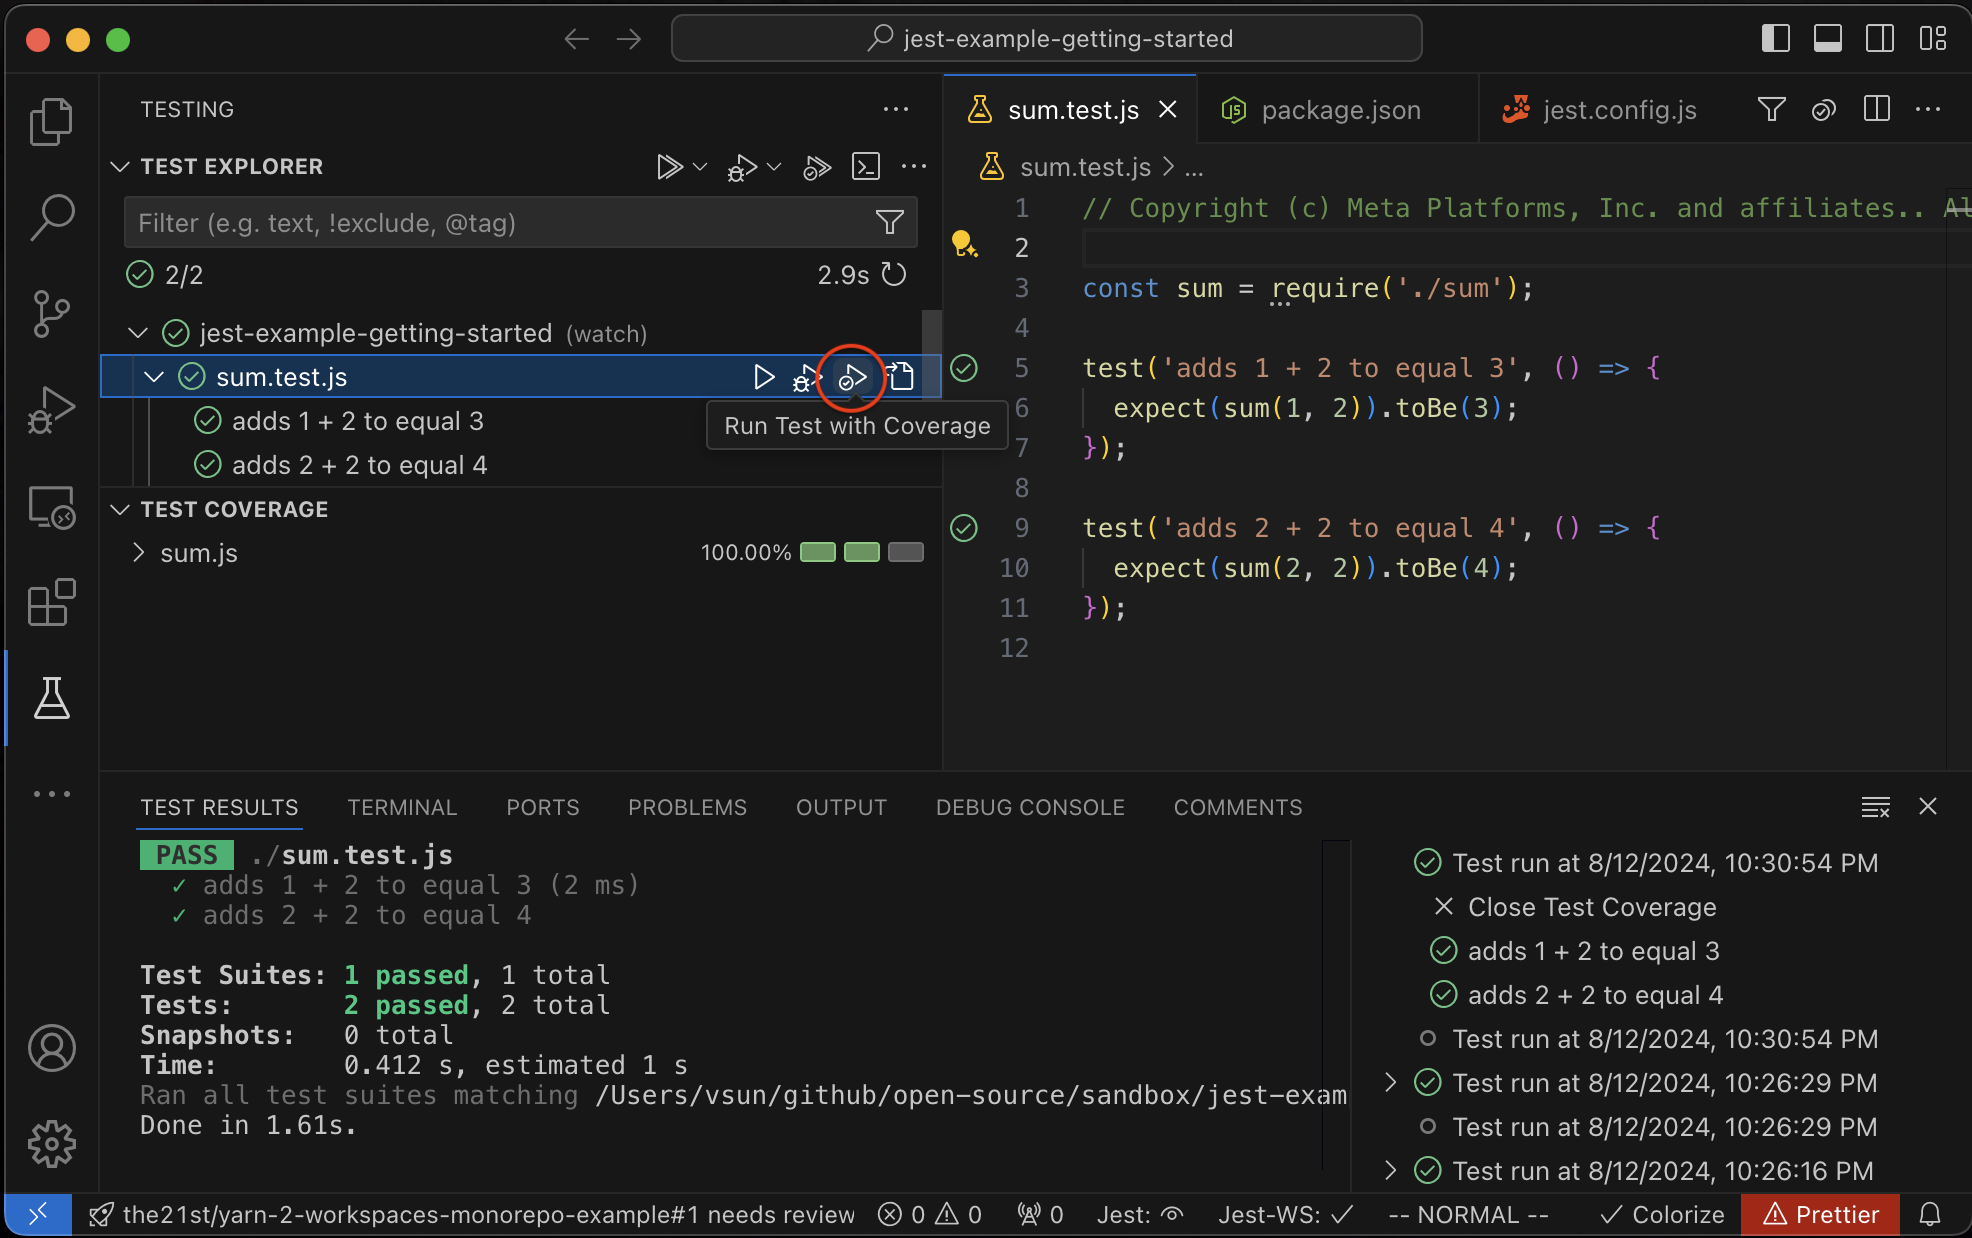Click the test filter text input field

click(500, 222)
